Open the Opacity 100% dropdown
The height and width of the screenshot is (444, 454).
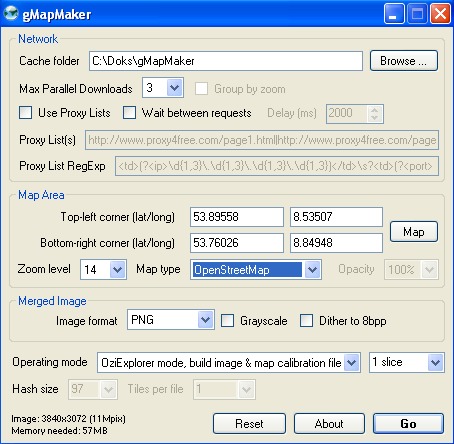[x=429, y=269]
